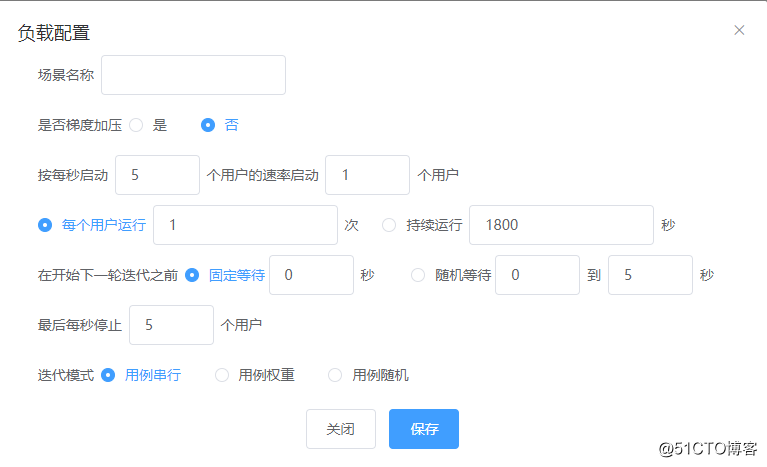Click the 每个用户运行 iteration count field
This screenshot has height=467, width=767.
pos(246,225)
